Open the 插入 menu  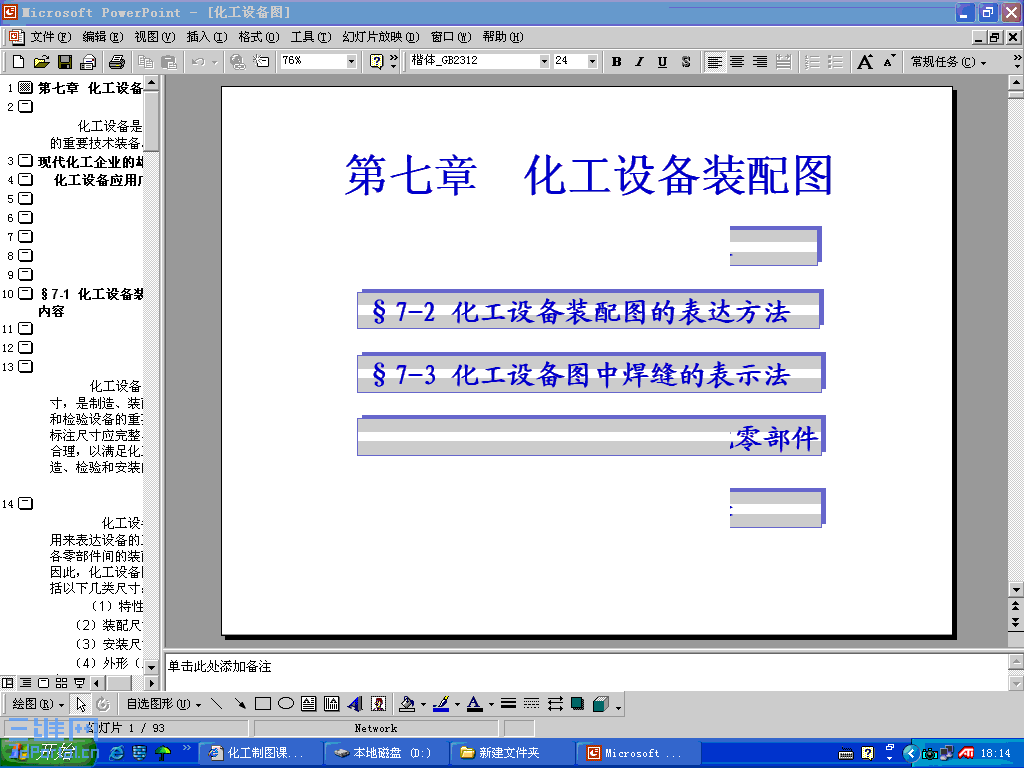pos(205,36)
